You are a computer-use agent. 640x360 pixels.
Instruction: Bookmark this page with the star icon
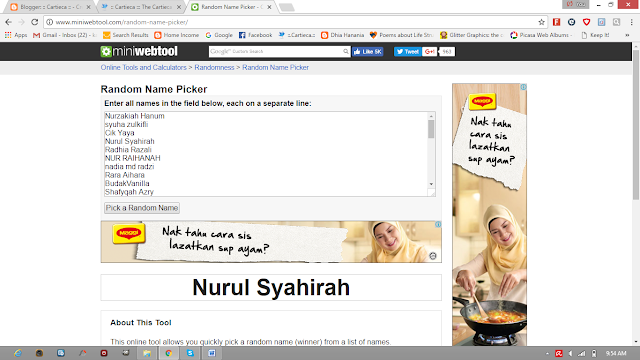(x=541, y=22)
